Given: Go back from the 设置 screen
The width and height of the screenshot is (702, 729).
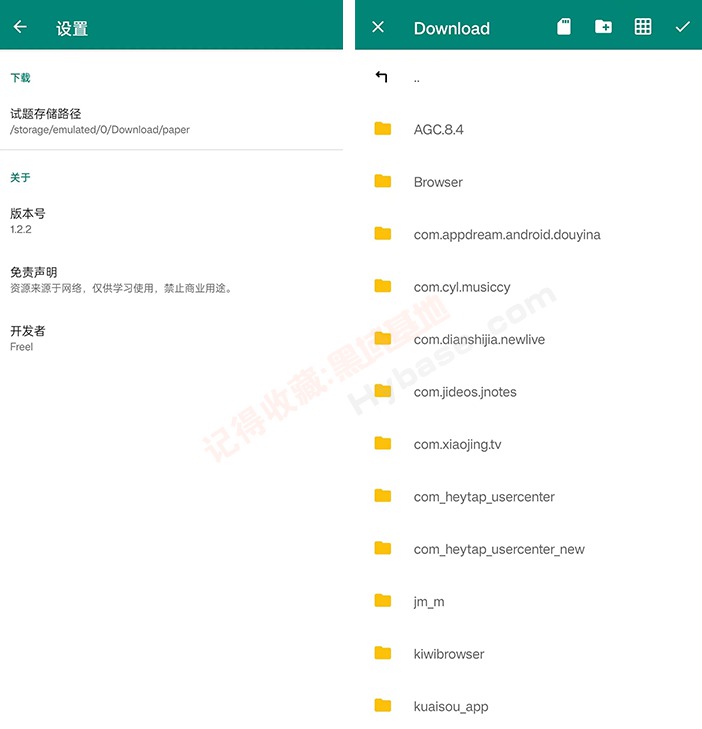Looking at the screenshot, I should (20, 27).
